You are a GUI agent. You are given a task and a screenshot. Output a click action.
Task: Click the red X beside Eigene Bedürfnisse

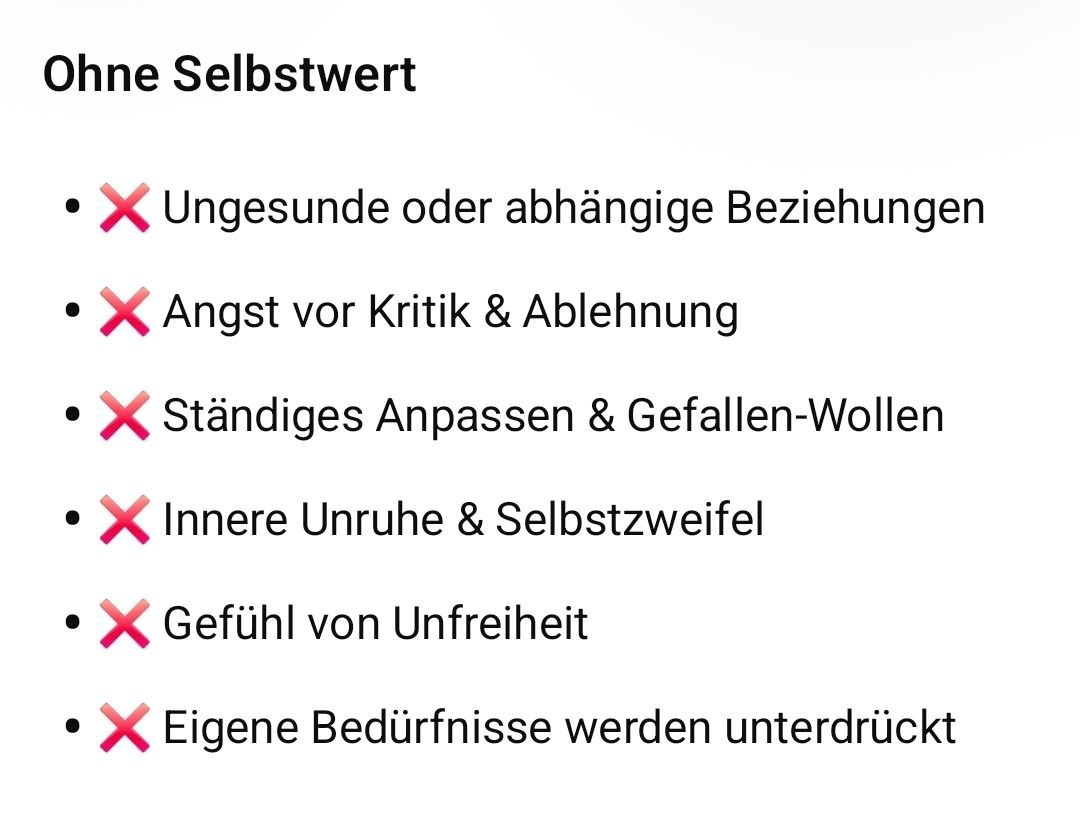pos(124,729)
